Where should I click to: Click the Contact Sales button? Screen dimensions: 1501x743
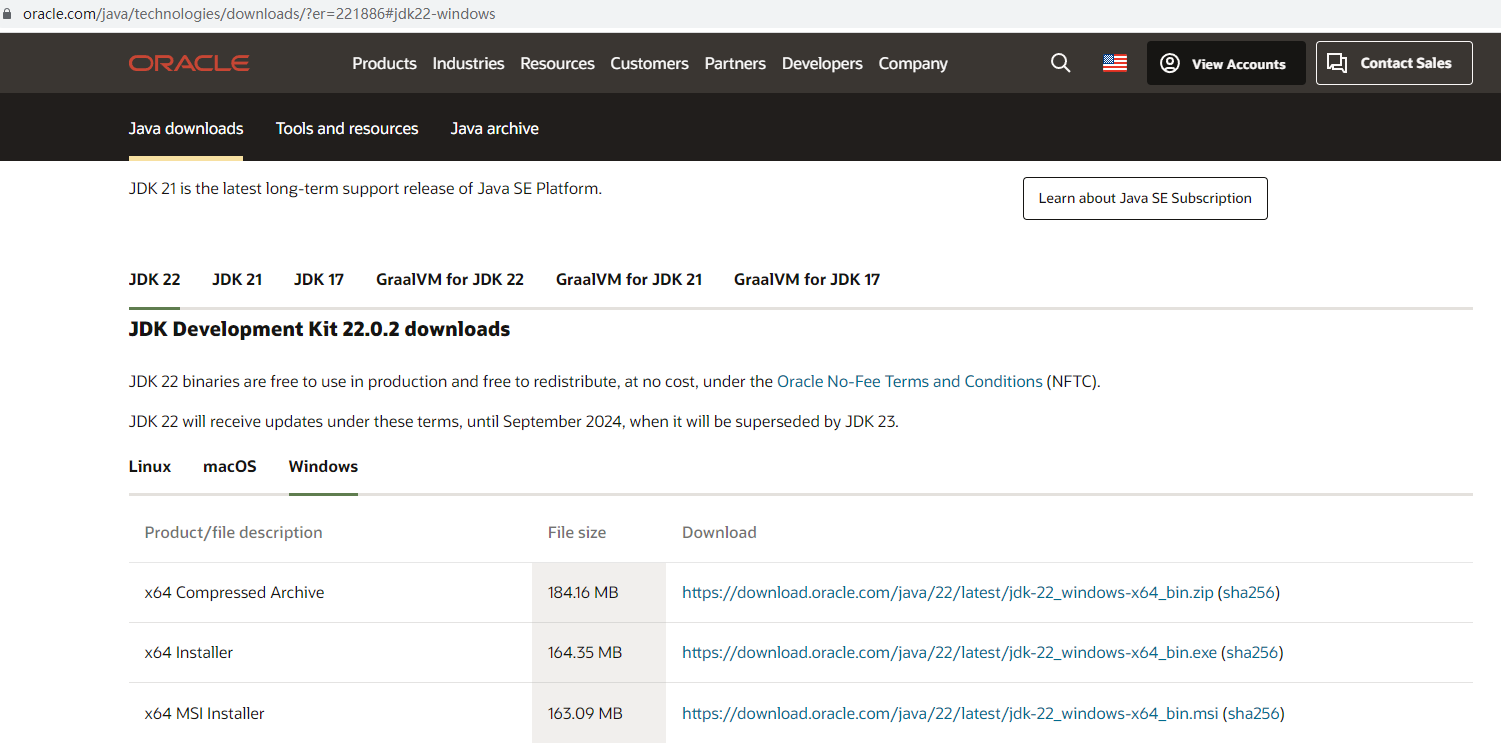pos(1393,63)
